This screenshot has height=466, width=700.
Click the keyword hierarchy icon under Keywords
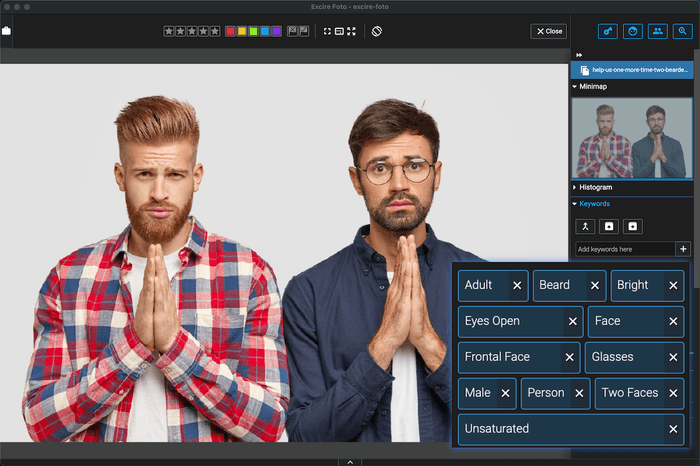[x=585, y=226]
